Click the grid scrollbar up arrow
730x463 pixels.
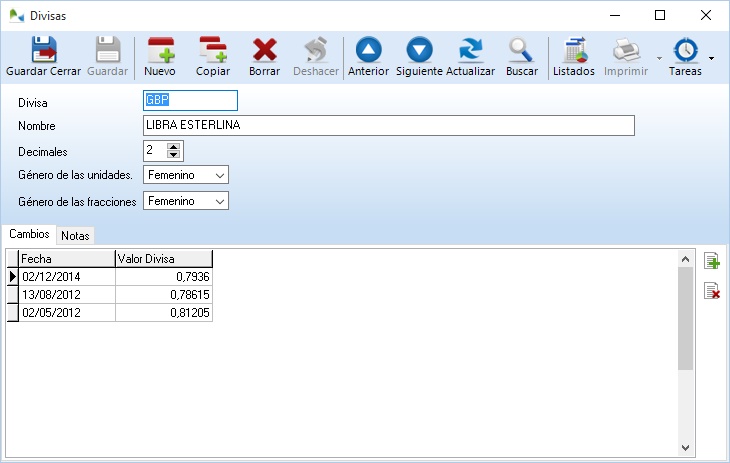click(x=685, y=259)
